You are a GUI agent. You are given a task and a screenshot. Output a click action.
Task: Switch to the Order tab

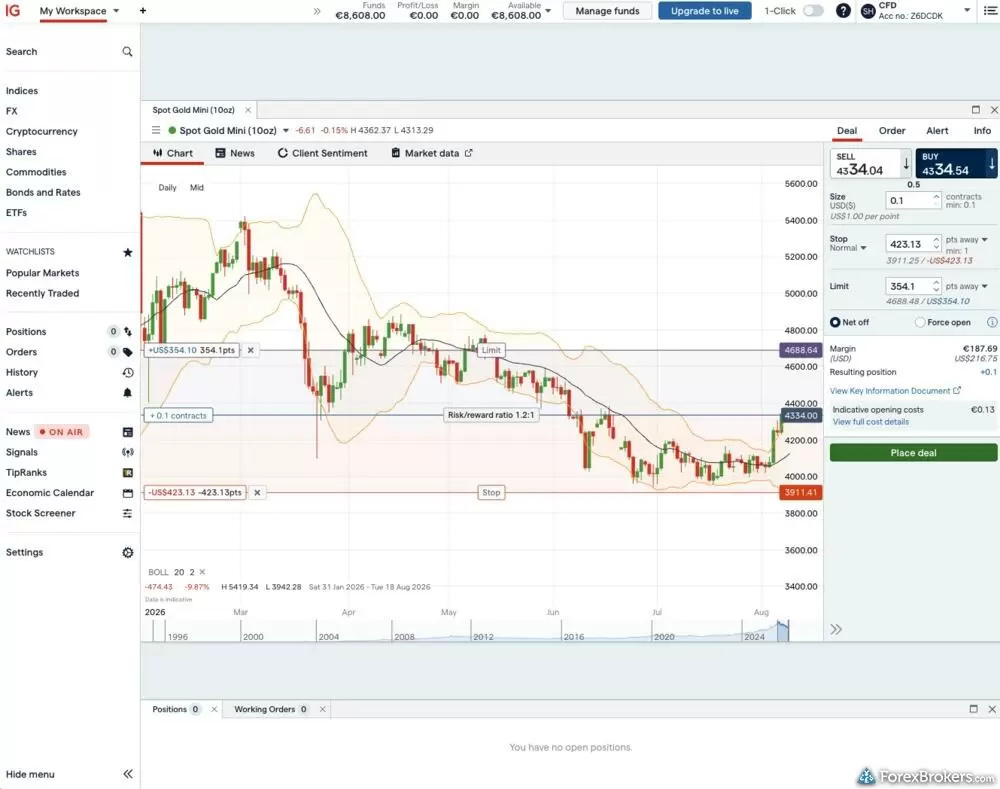pos(892,131)
